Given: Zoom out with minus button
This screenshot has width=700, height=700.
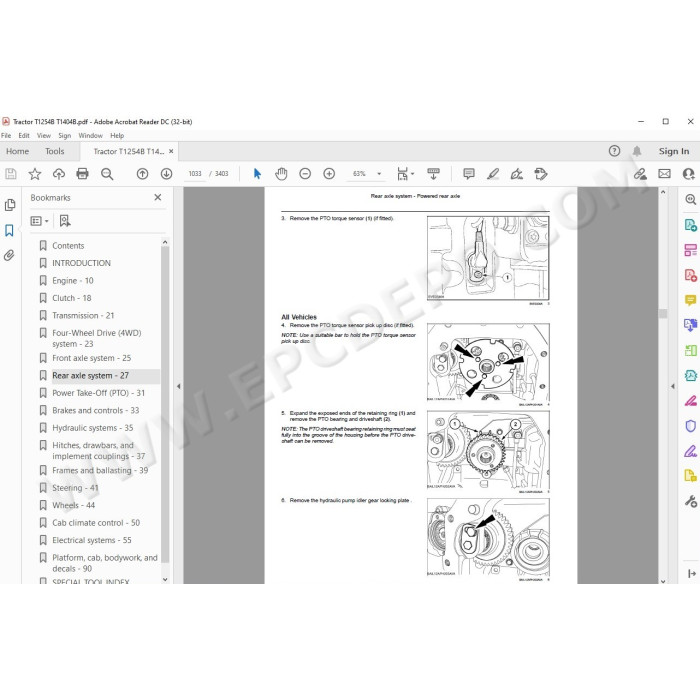Looking at the screenshot, I should click(x=305, y=174).
